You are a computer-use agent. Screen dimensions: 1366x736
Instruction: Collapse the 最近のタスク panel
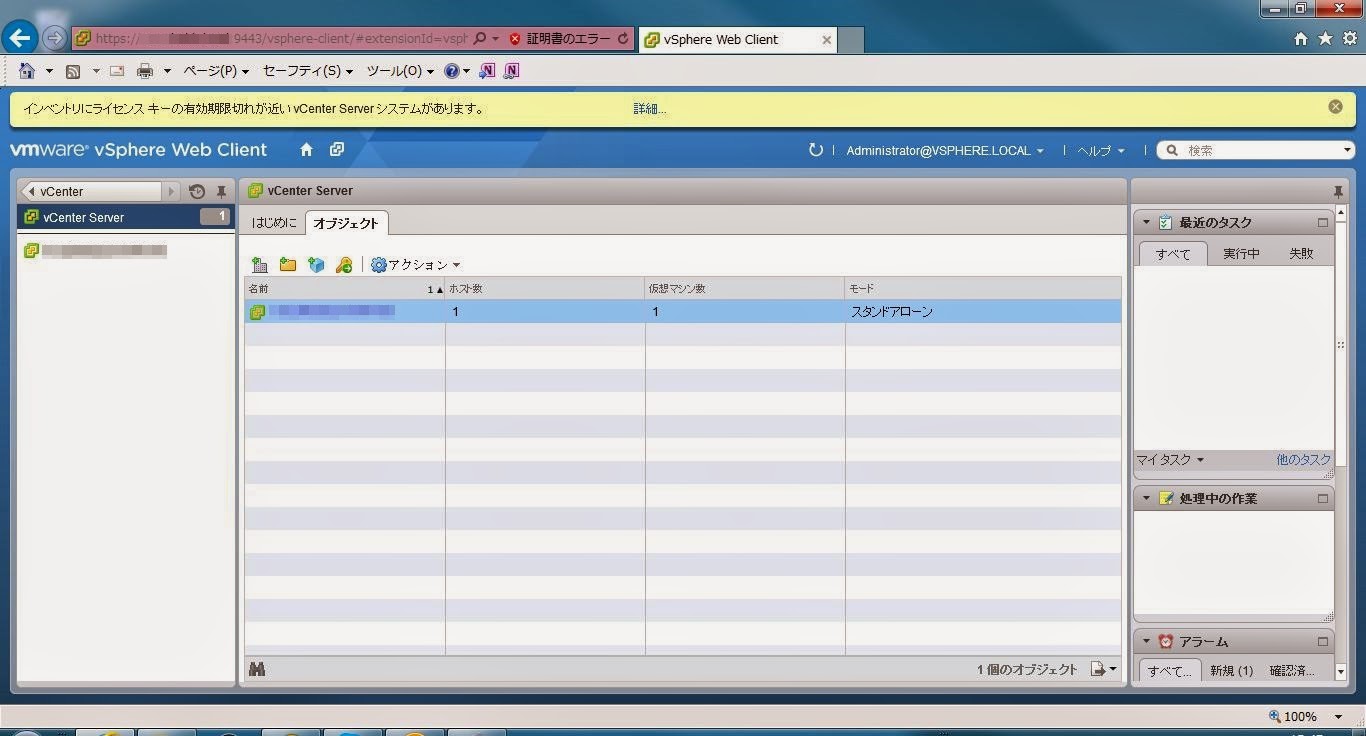(x=1146, y=222)
